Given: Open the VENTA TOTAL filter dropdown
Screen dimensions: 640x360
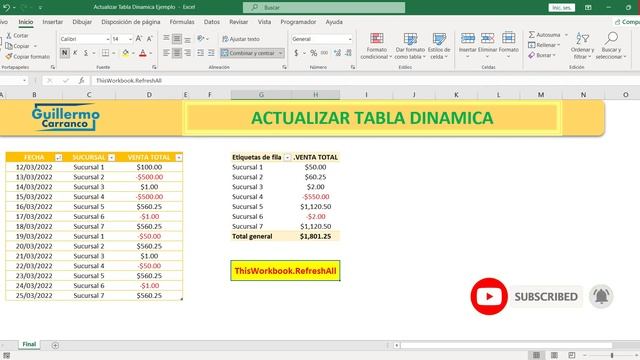Looking at the screenshot, I should tap(179, 158).
